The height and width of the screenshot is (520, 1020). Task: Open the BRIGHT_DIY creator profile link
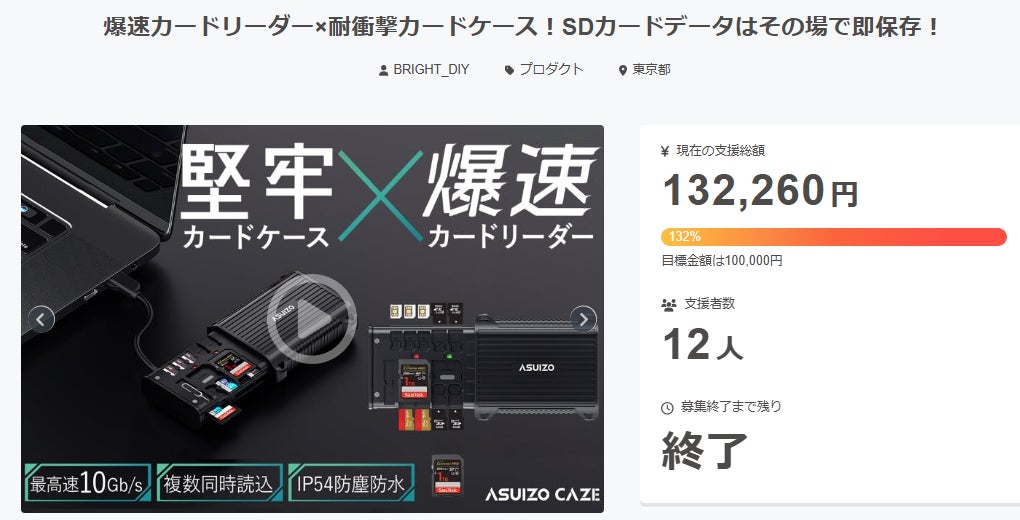coord(431,70)
